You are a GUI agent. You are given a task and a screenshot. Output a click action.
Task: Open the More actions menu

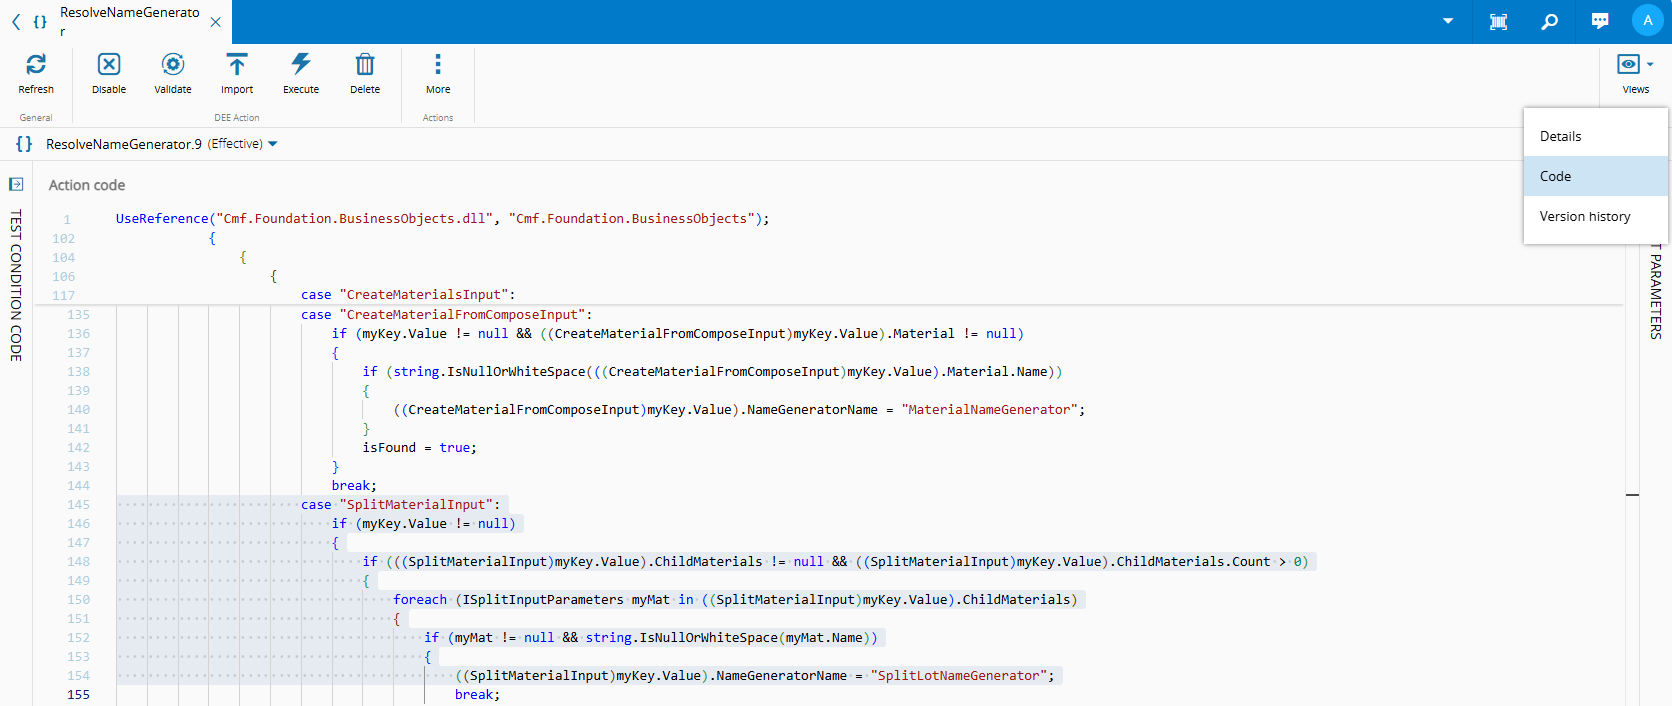point(438,65)
